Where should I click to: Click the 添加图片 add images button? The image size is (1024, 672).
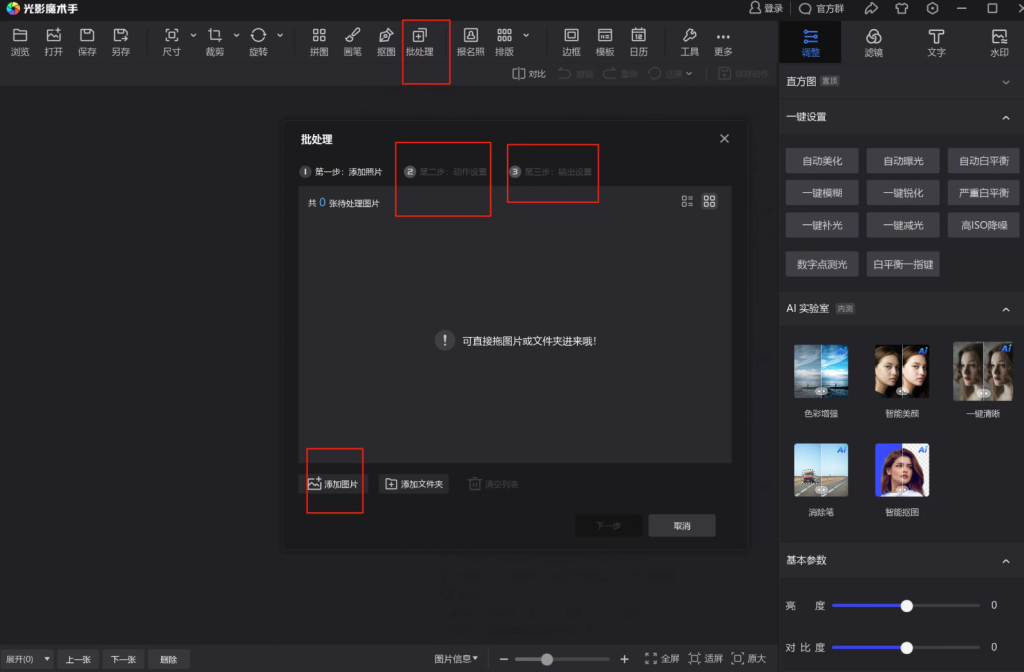pos(334,482)
